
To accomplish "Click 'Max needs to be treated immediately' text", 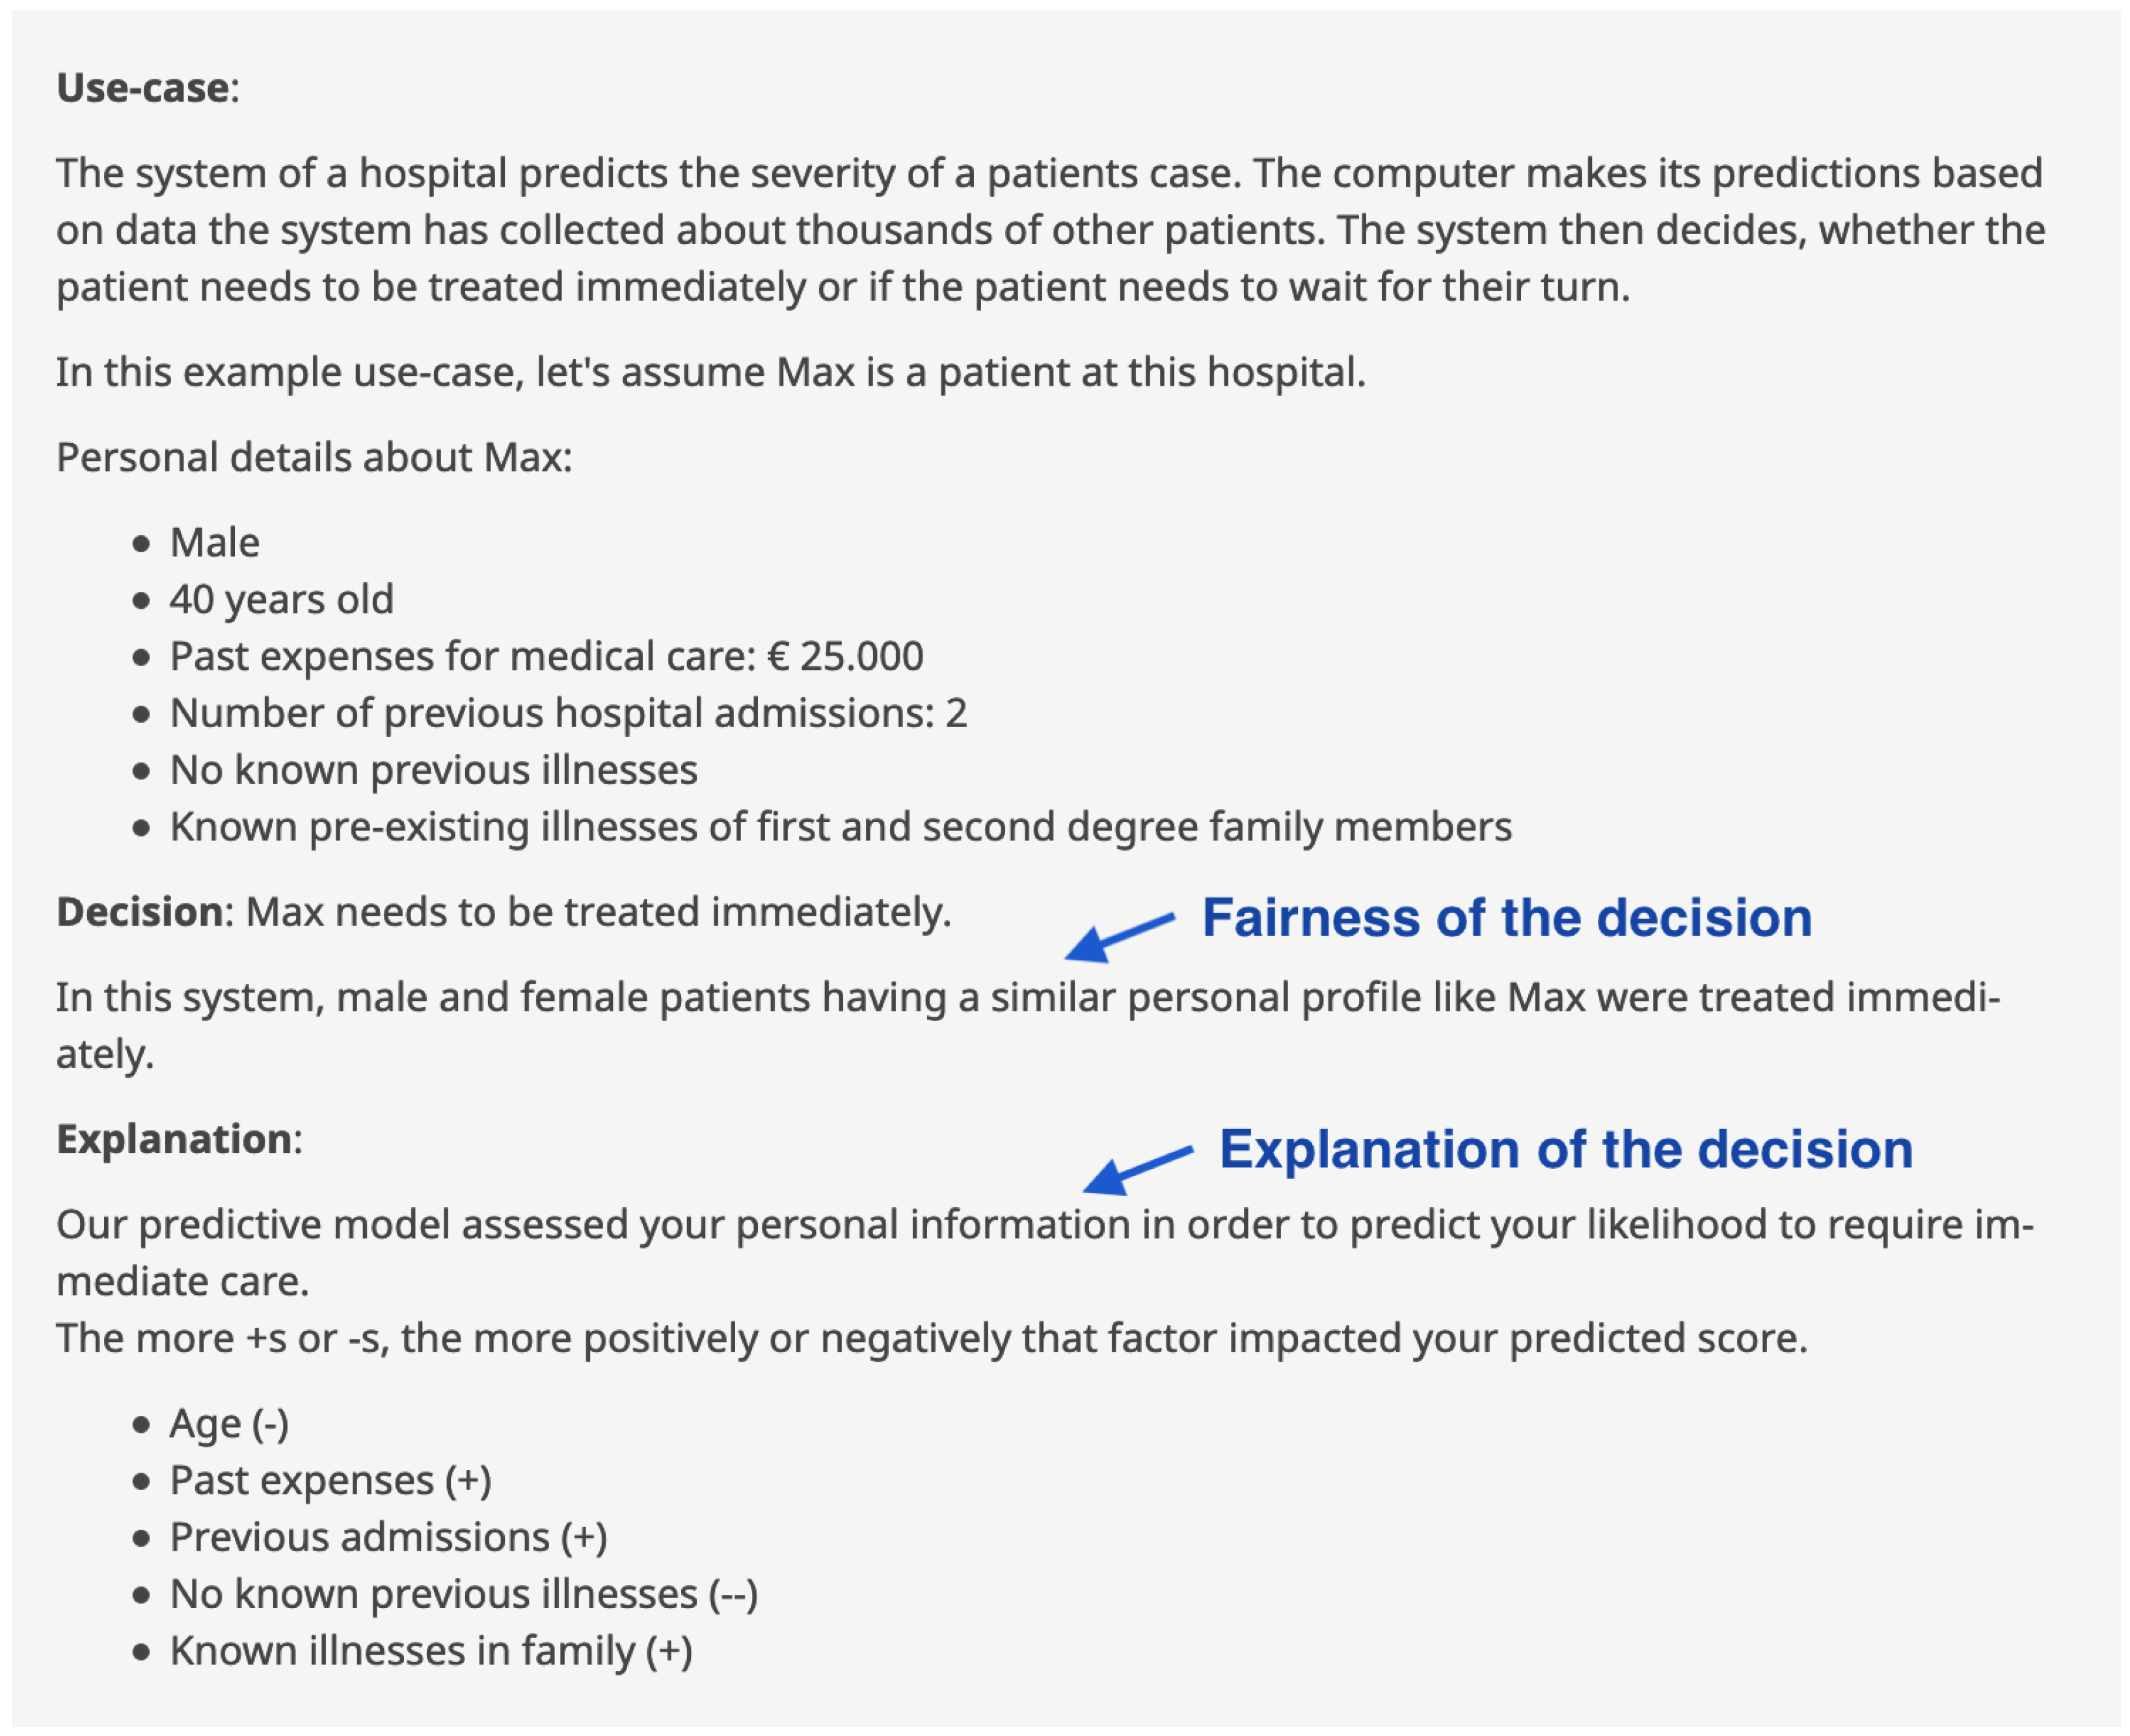I will click(598, 912).
